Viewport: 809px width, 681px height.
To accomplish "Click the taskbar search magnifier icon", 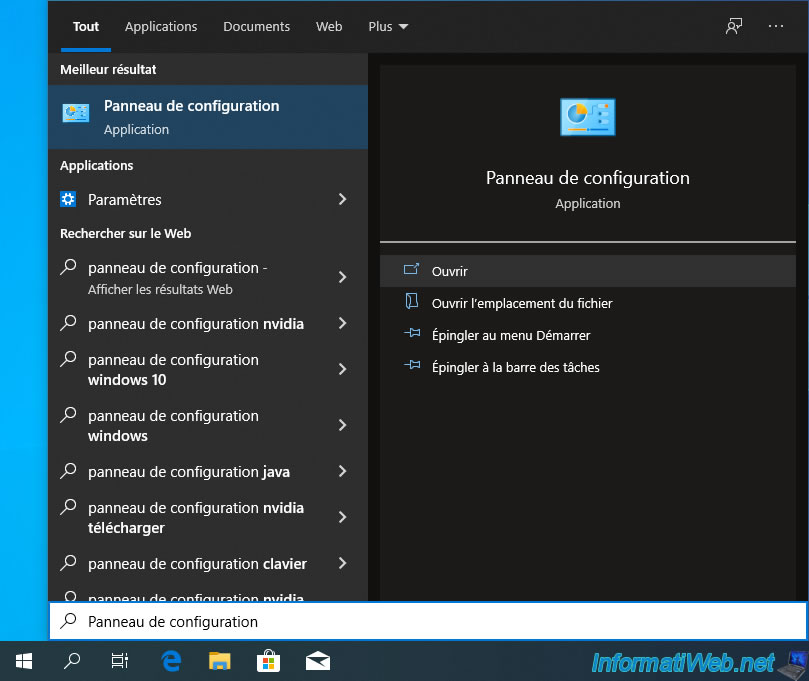I will click(72, 661).
